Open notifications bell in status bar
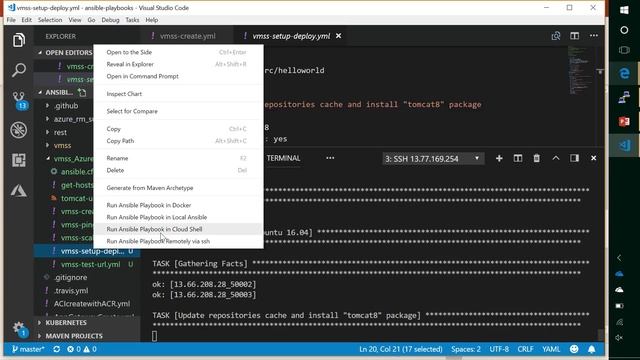The height and width of the screenshot is (360, 640). [x=591, y=349]
